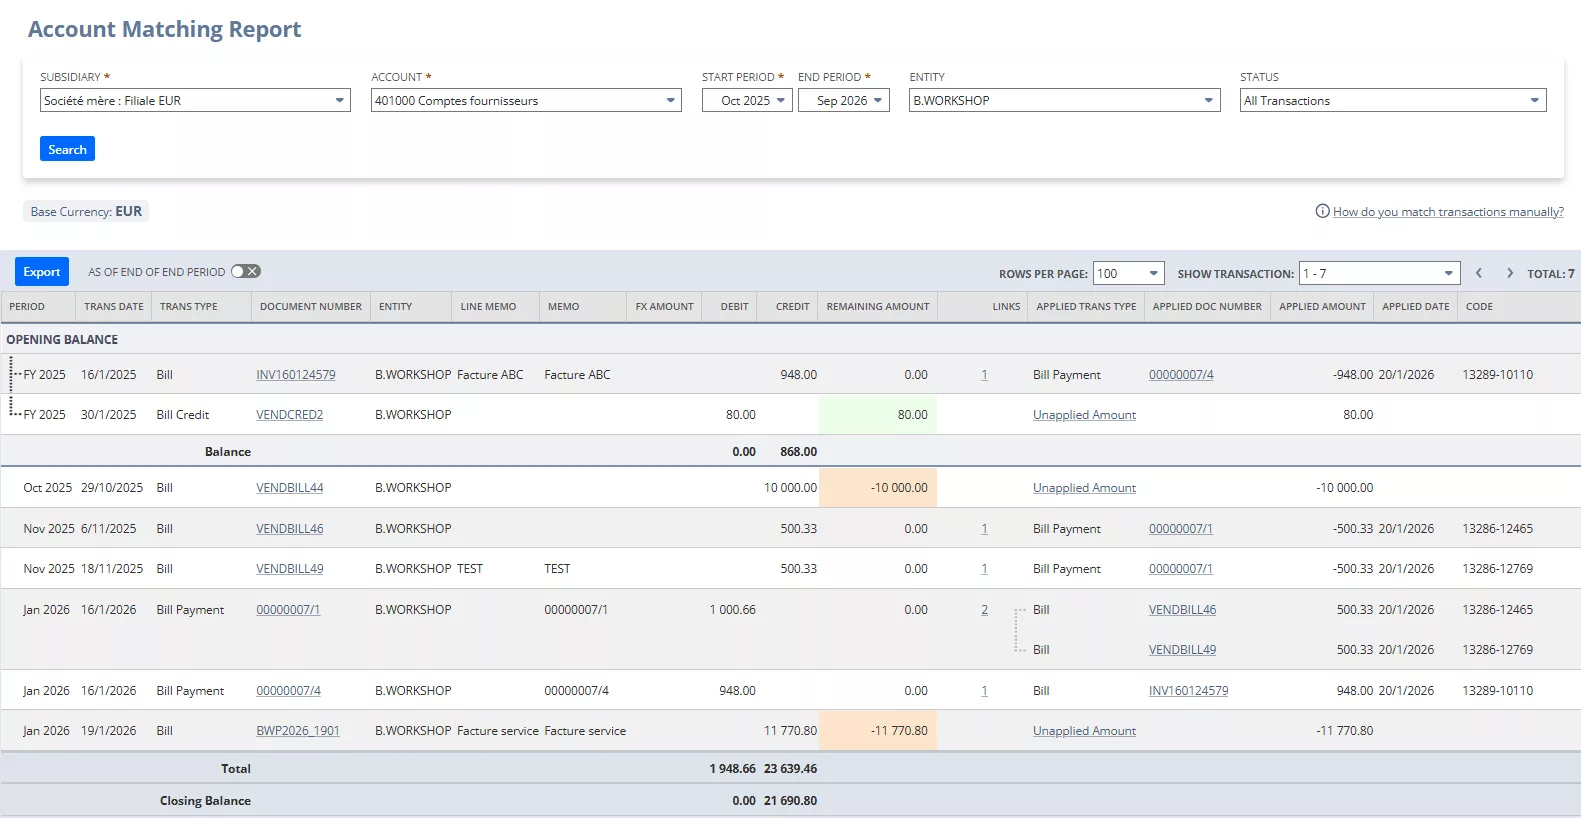Screen dimensions: 1581x818
Task: Open the Start Period Oct 2025 dropdown
Action: click(747, 100)
